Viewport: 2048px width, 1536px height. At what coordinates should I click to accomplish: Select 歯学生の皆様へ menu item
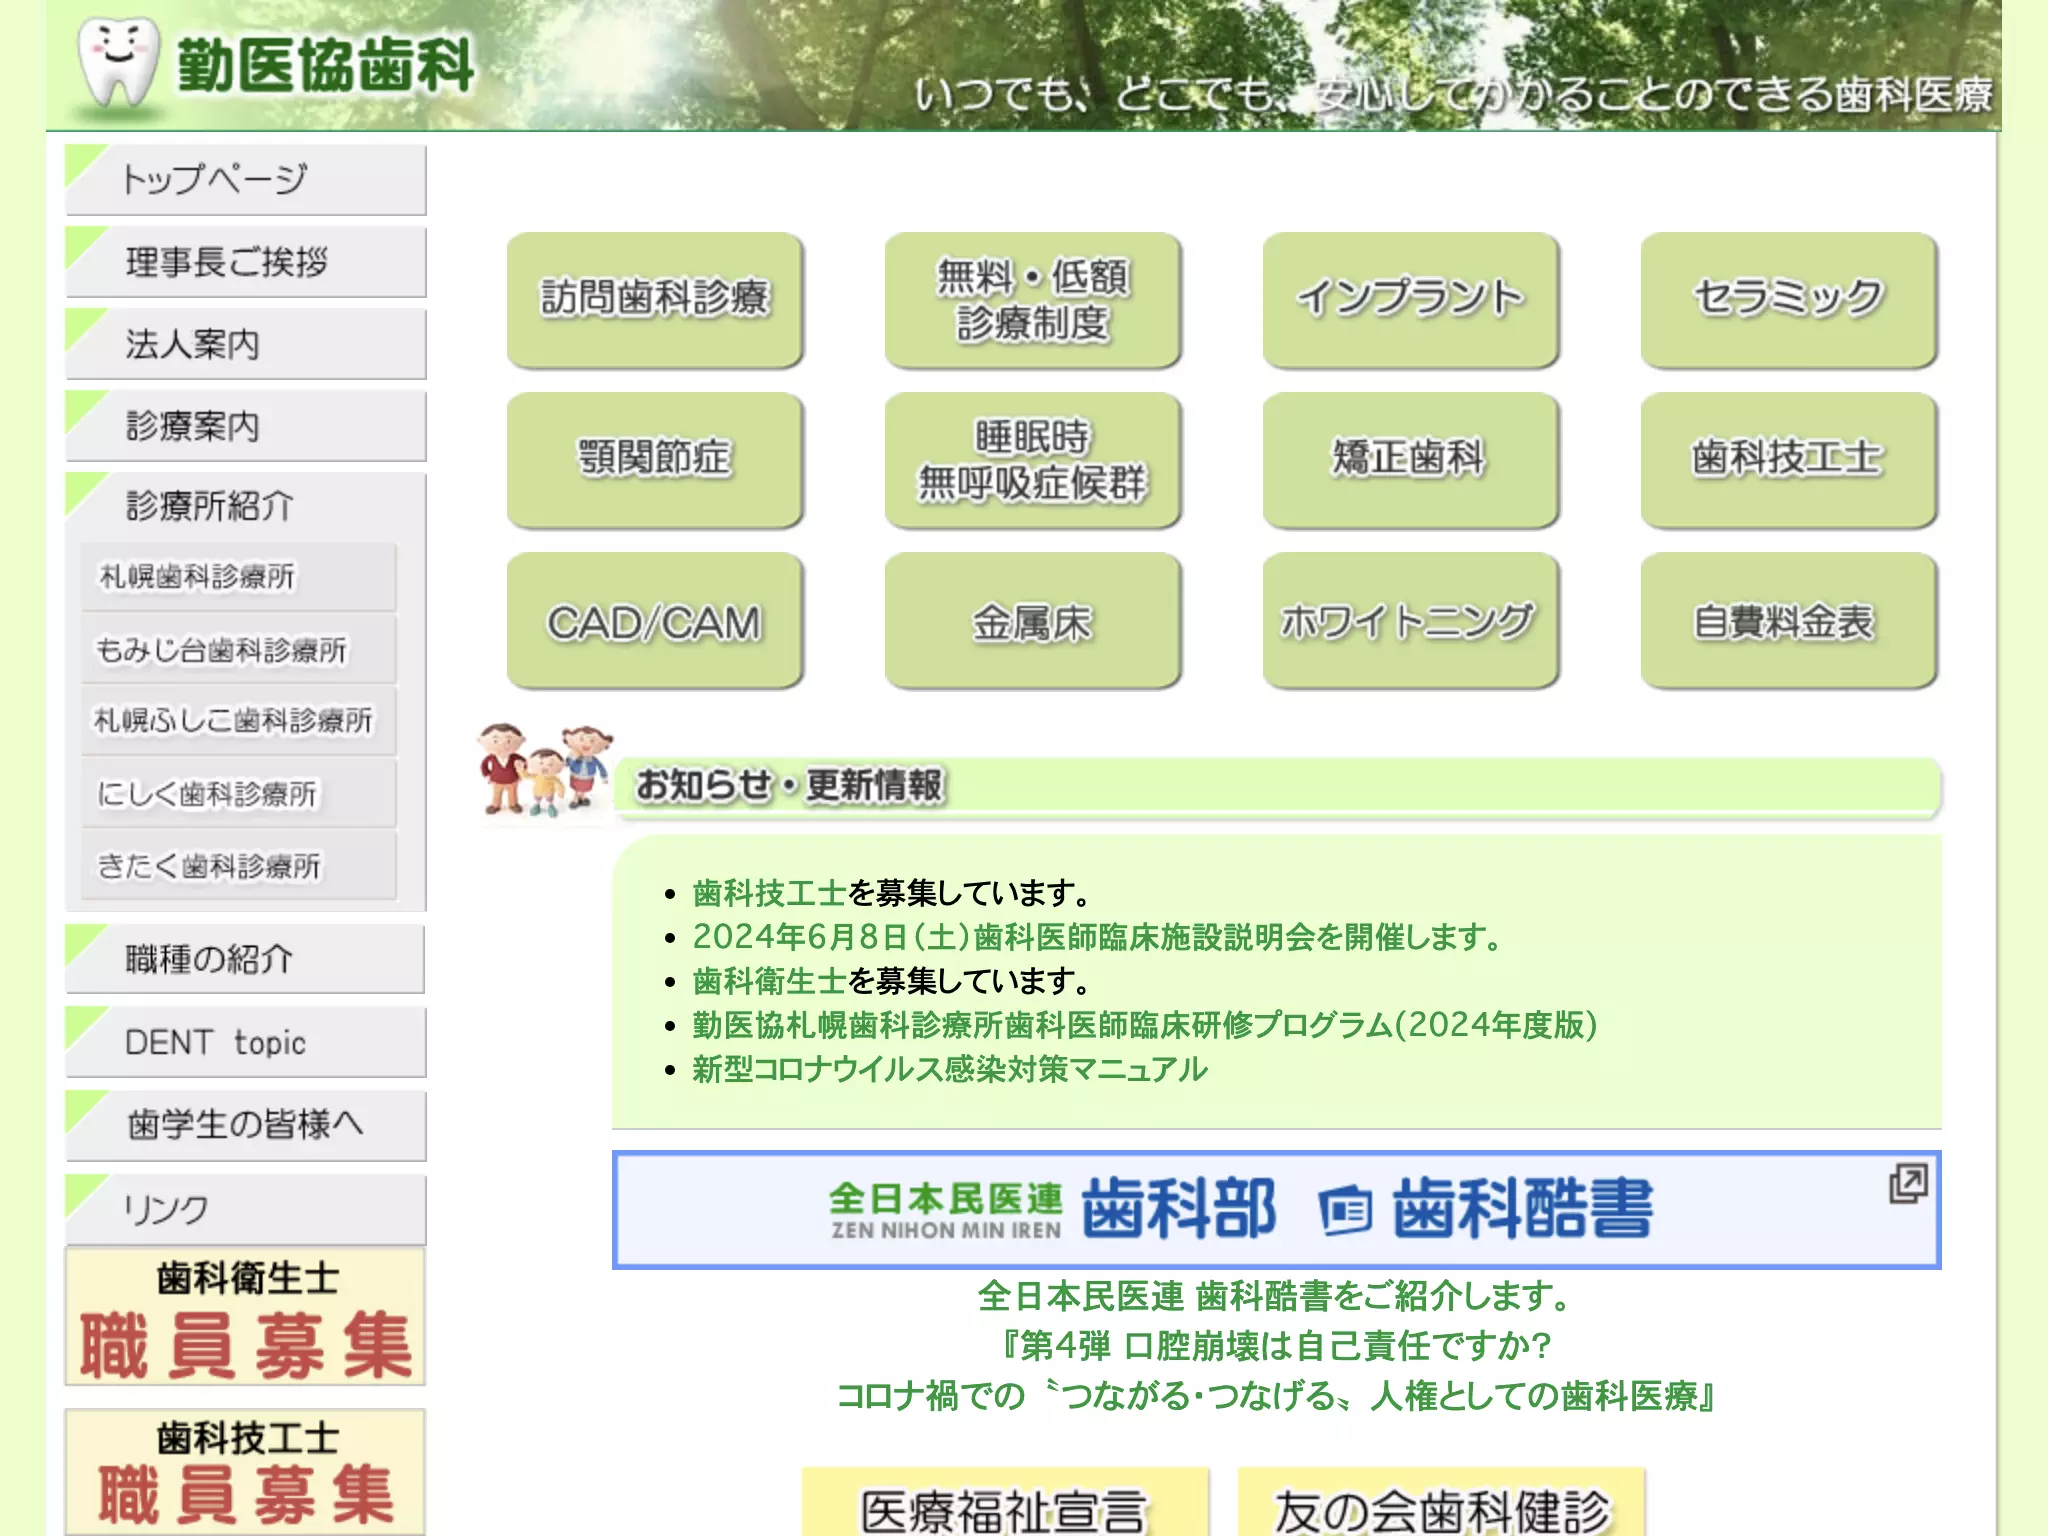[x=246, y=1125]
